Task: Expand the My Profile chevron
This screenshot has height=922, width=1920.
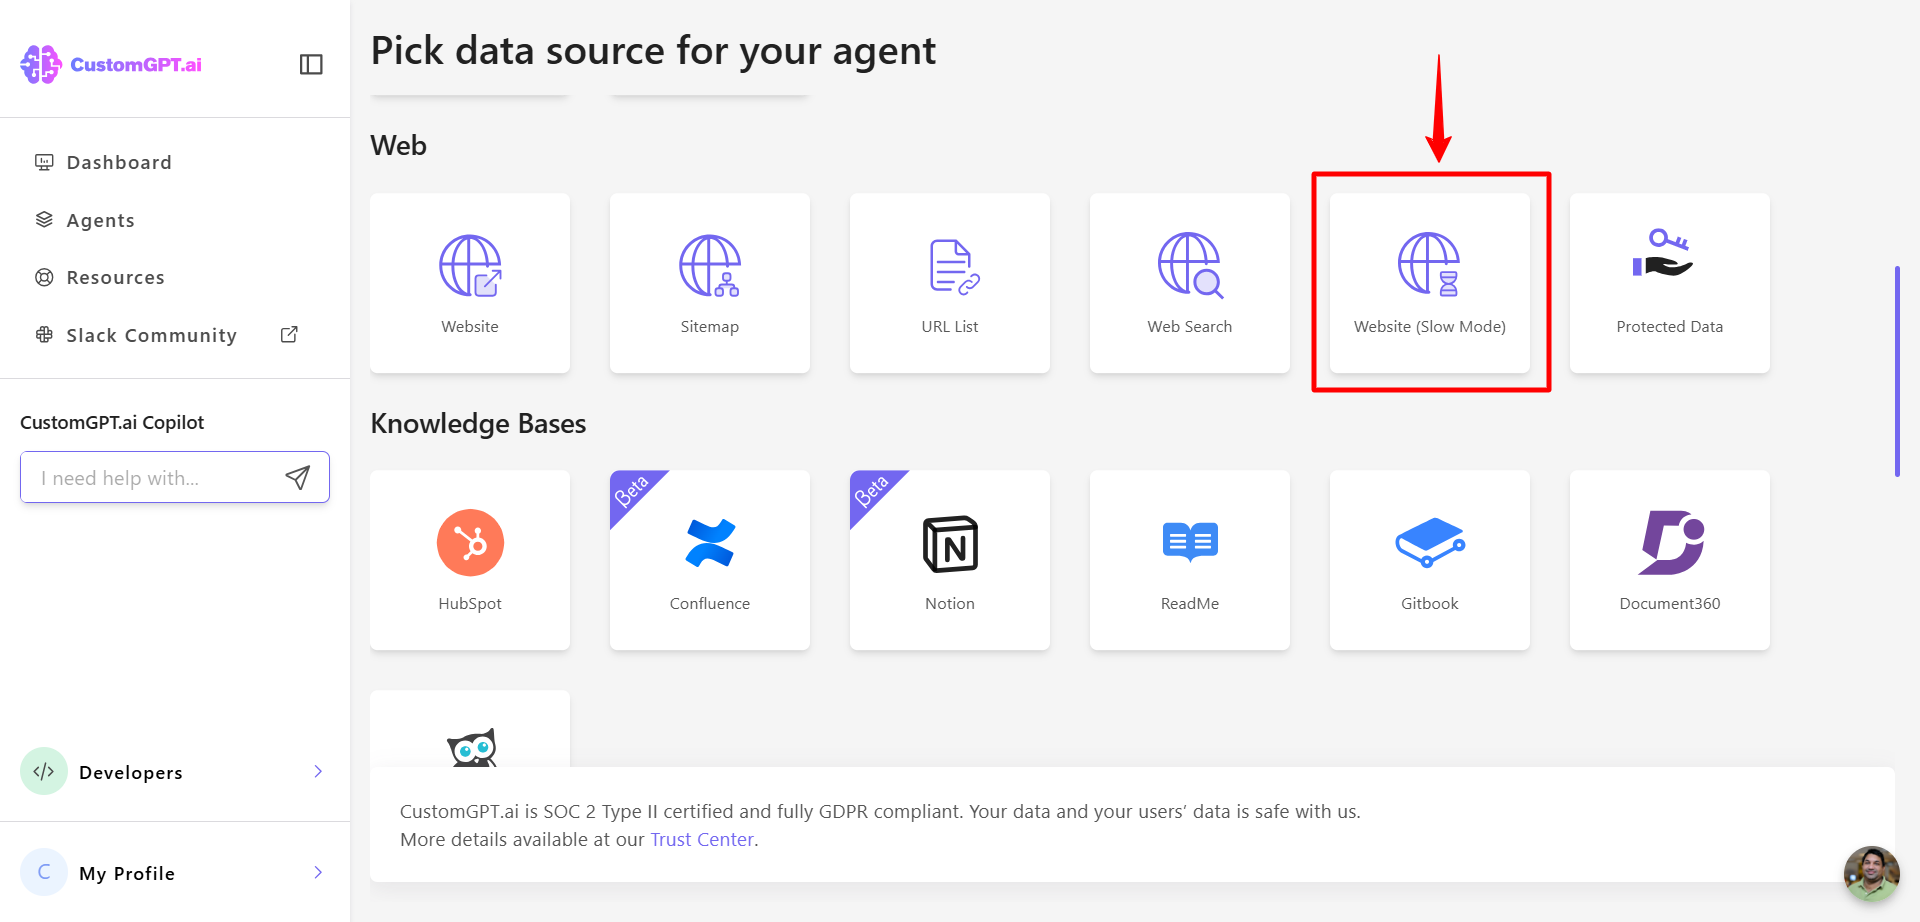Action: 318,872
